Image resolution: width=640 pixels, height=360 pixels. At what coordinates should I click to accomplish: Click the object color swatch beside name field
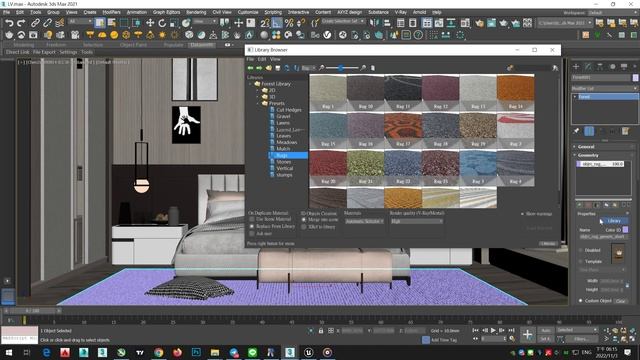pyautogui.click(x=636, y=77)
